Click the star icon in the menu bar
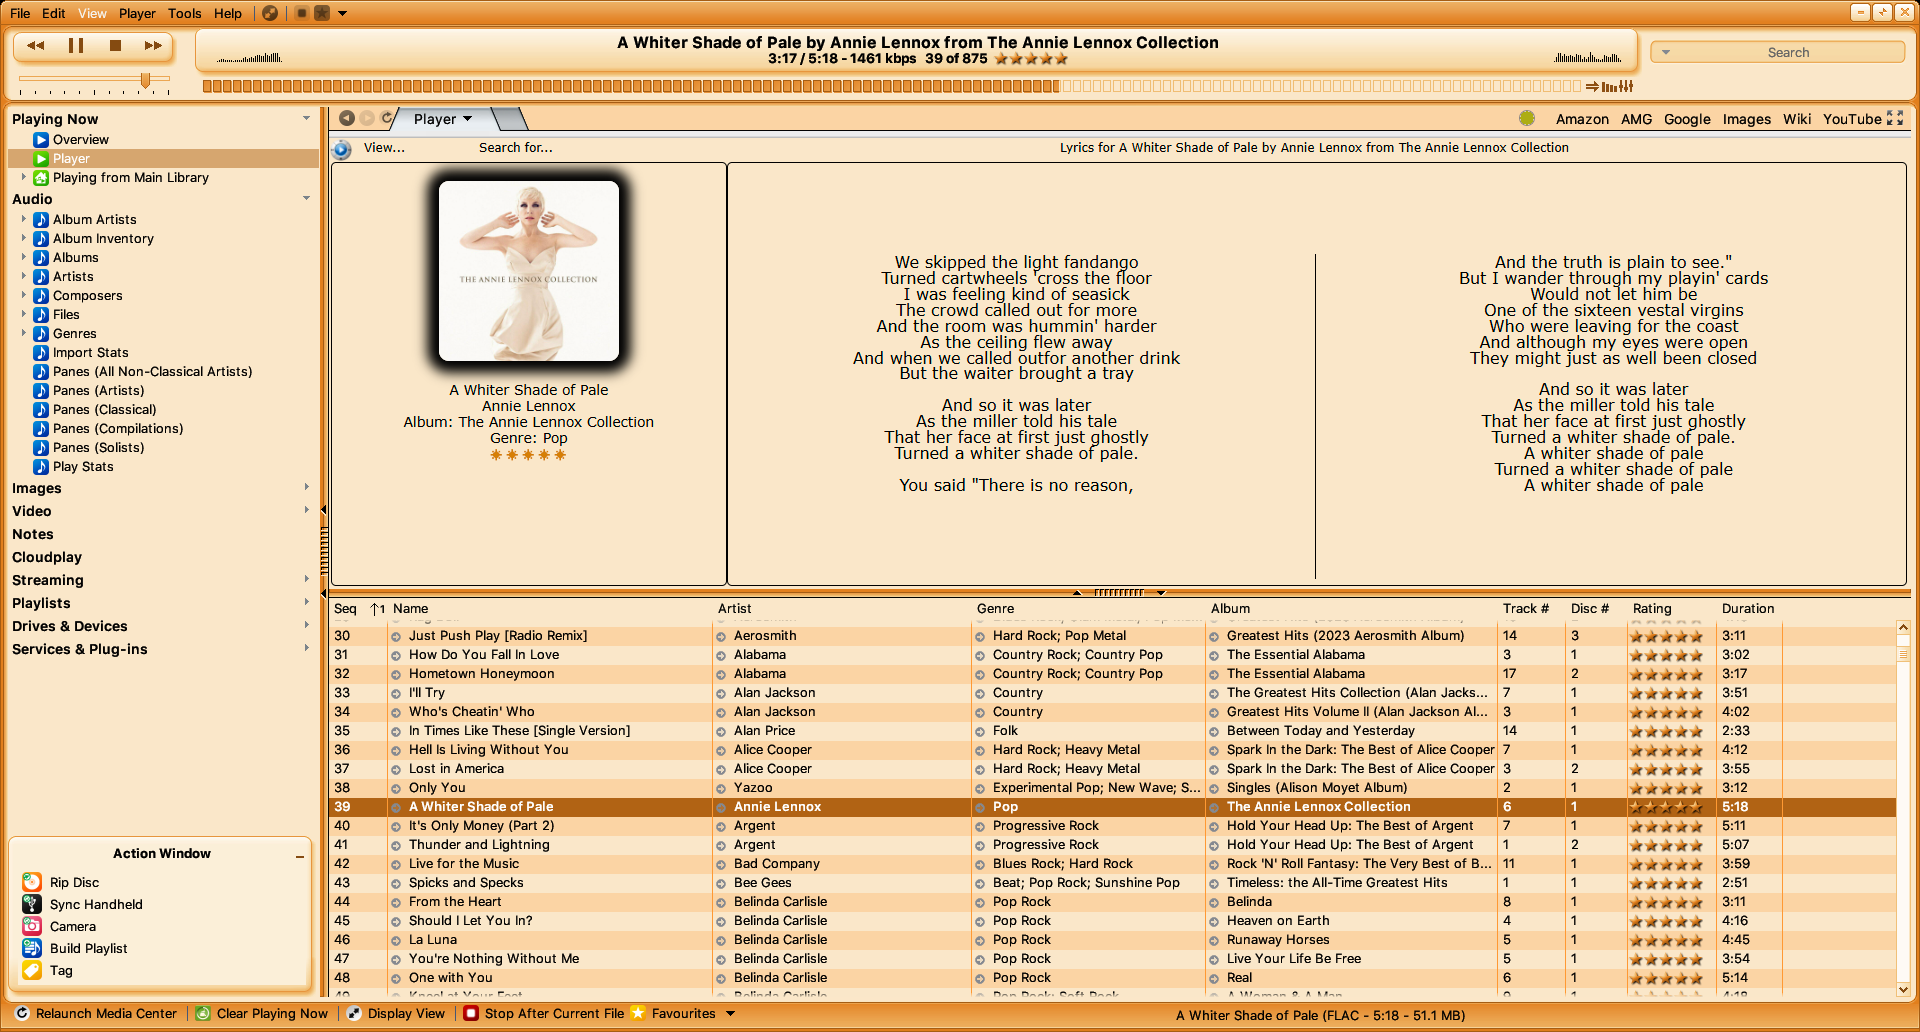 322,13
